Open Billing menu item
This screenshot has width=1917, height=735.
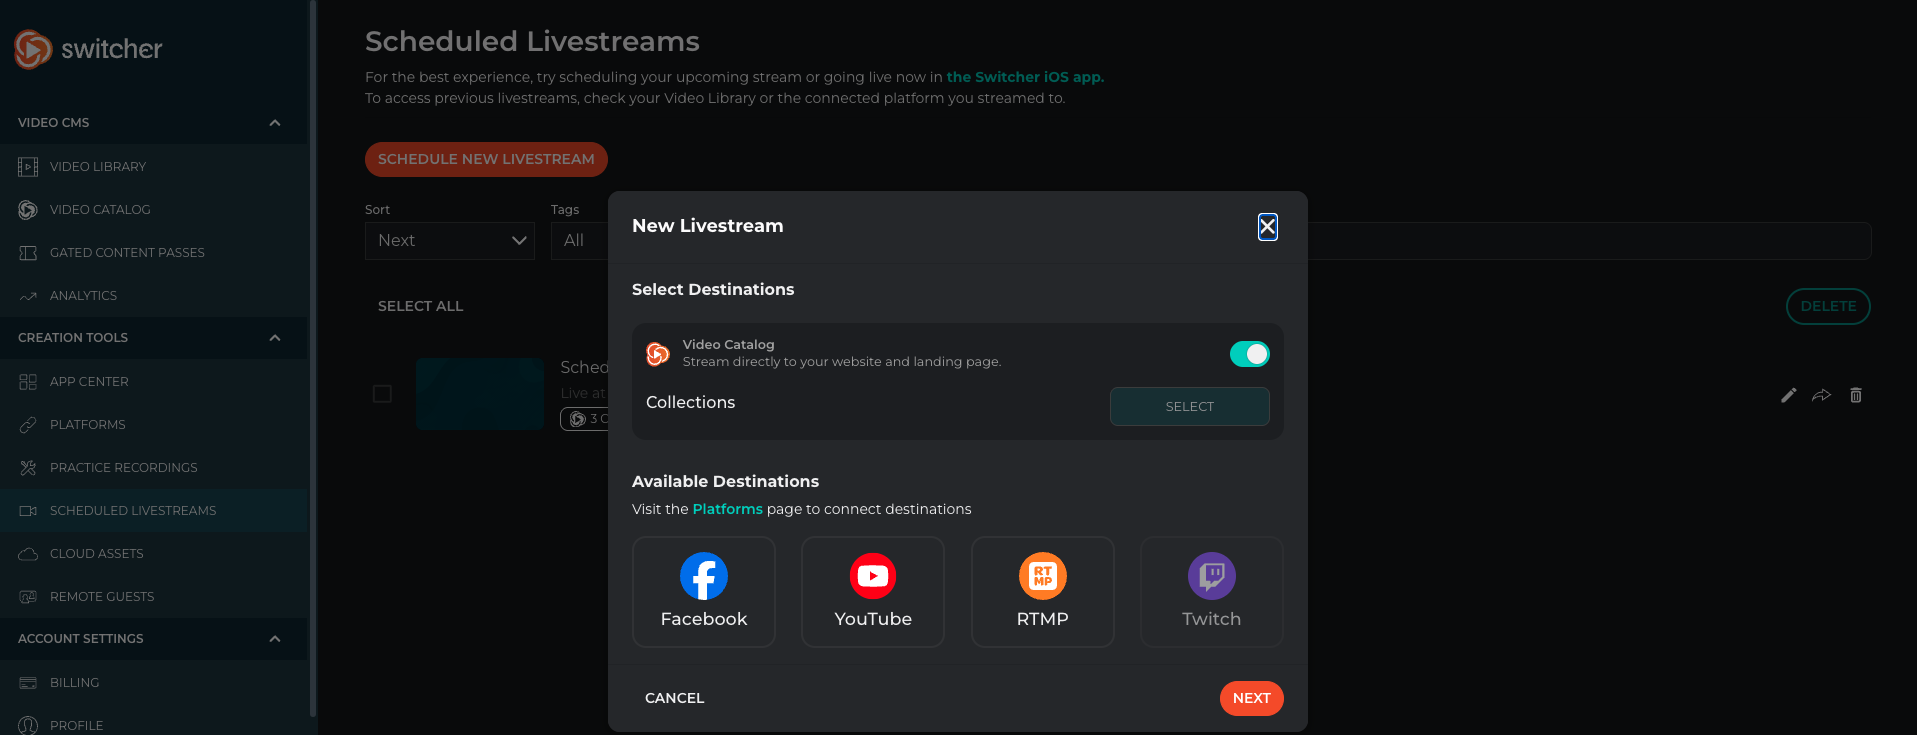click(x=154, y=683)
